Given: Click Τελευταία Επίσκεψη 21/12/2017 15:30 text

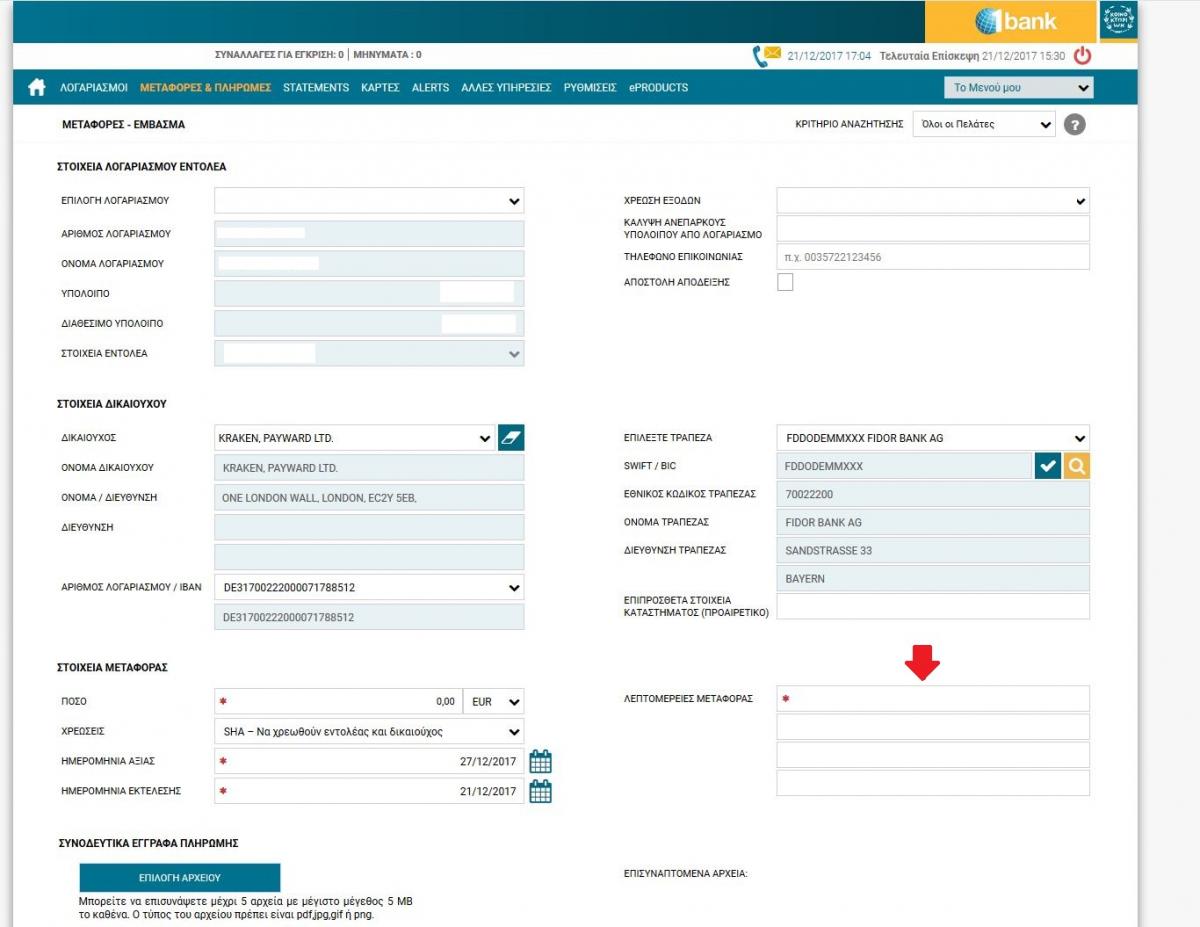Looking at the screenshot, I should 972,56.
